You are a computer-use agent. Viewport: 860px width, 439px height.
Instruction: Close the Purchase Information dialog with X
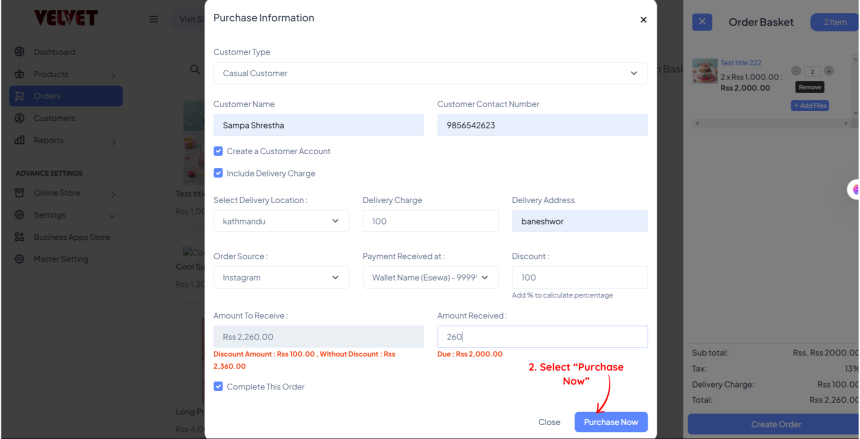coord(643,19)
